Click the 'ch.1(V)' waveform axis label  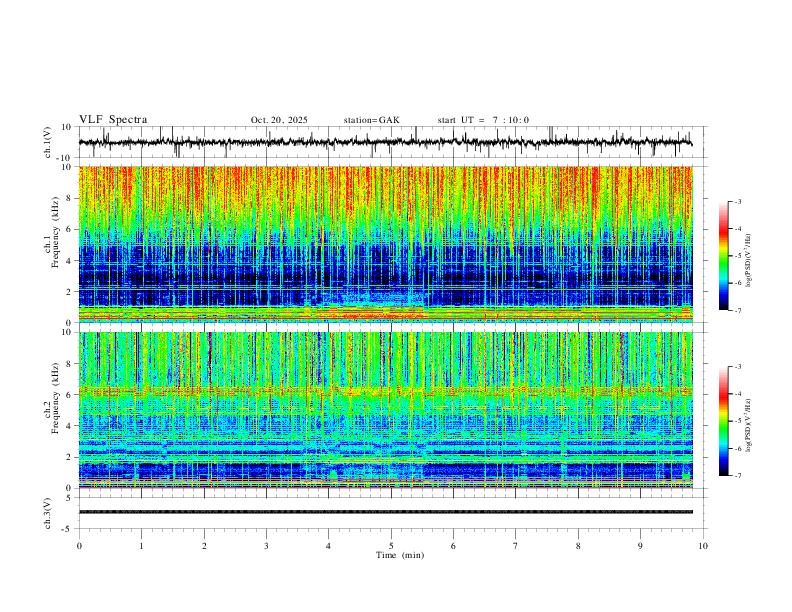48,142
